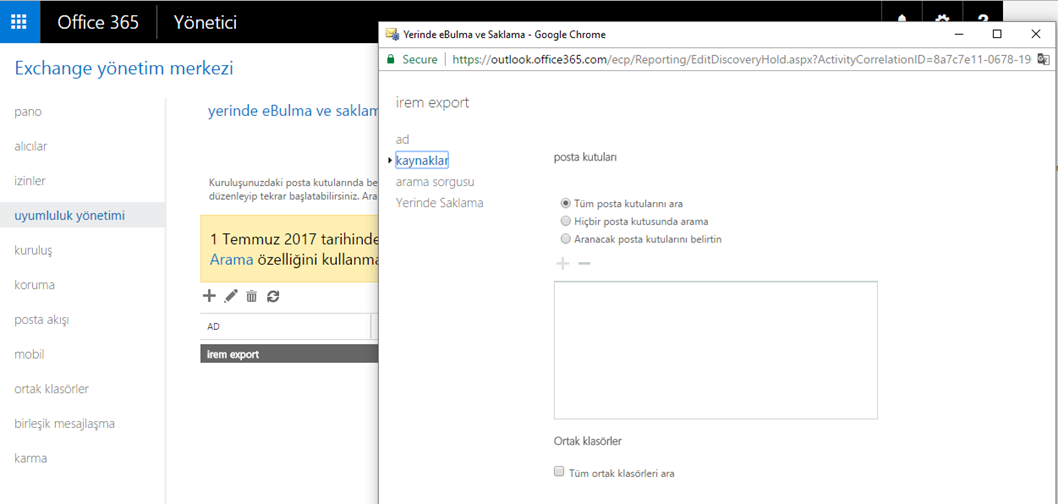Image resolution: width=1058 pixels, height=504 pixels.
Task: Click the plus icon to add new search
Action: (x=209, y=296)
